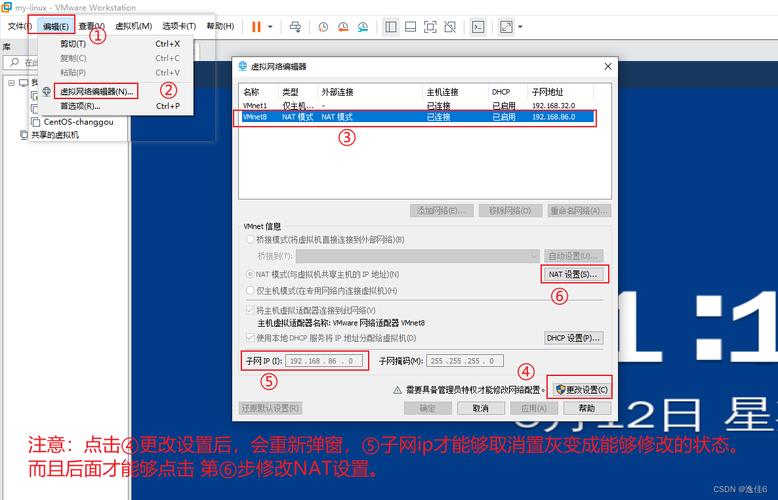This screenshot has width=778, height=500.
Task: Open the snapshot manager icon
Action: point(363,27)
